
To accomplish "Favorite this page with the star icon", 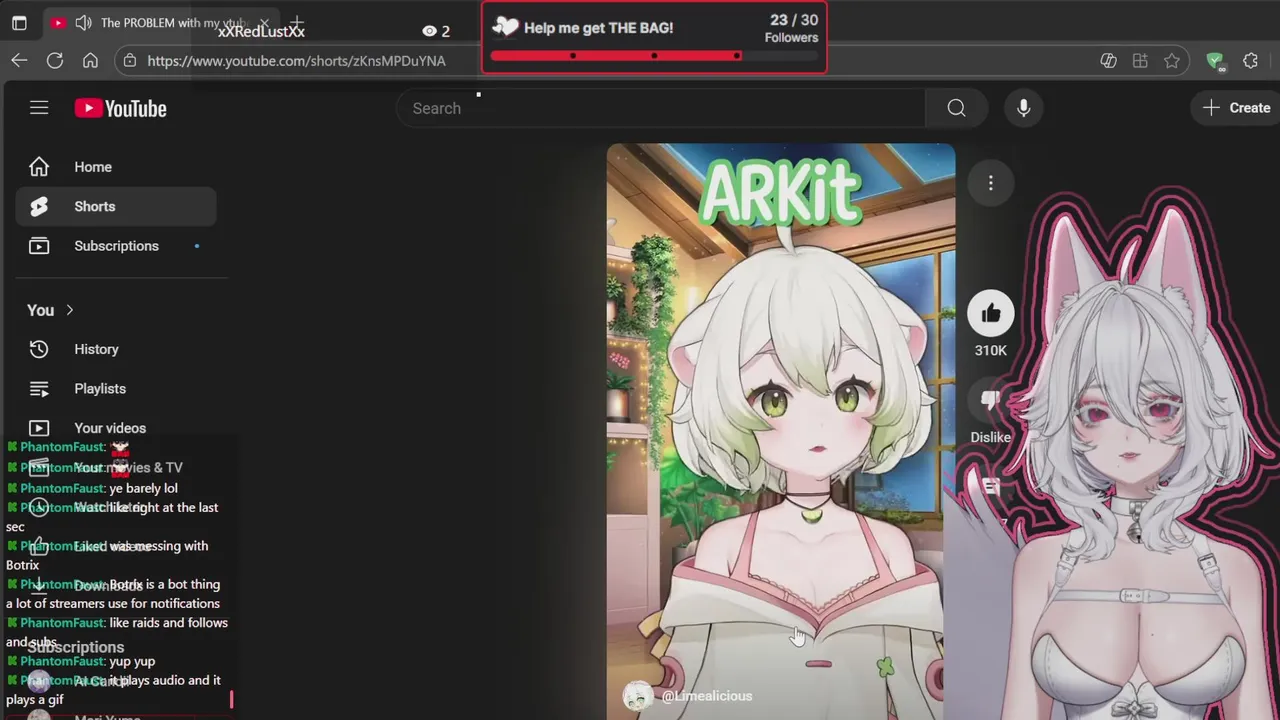I will tap(1172, 61).
